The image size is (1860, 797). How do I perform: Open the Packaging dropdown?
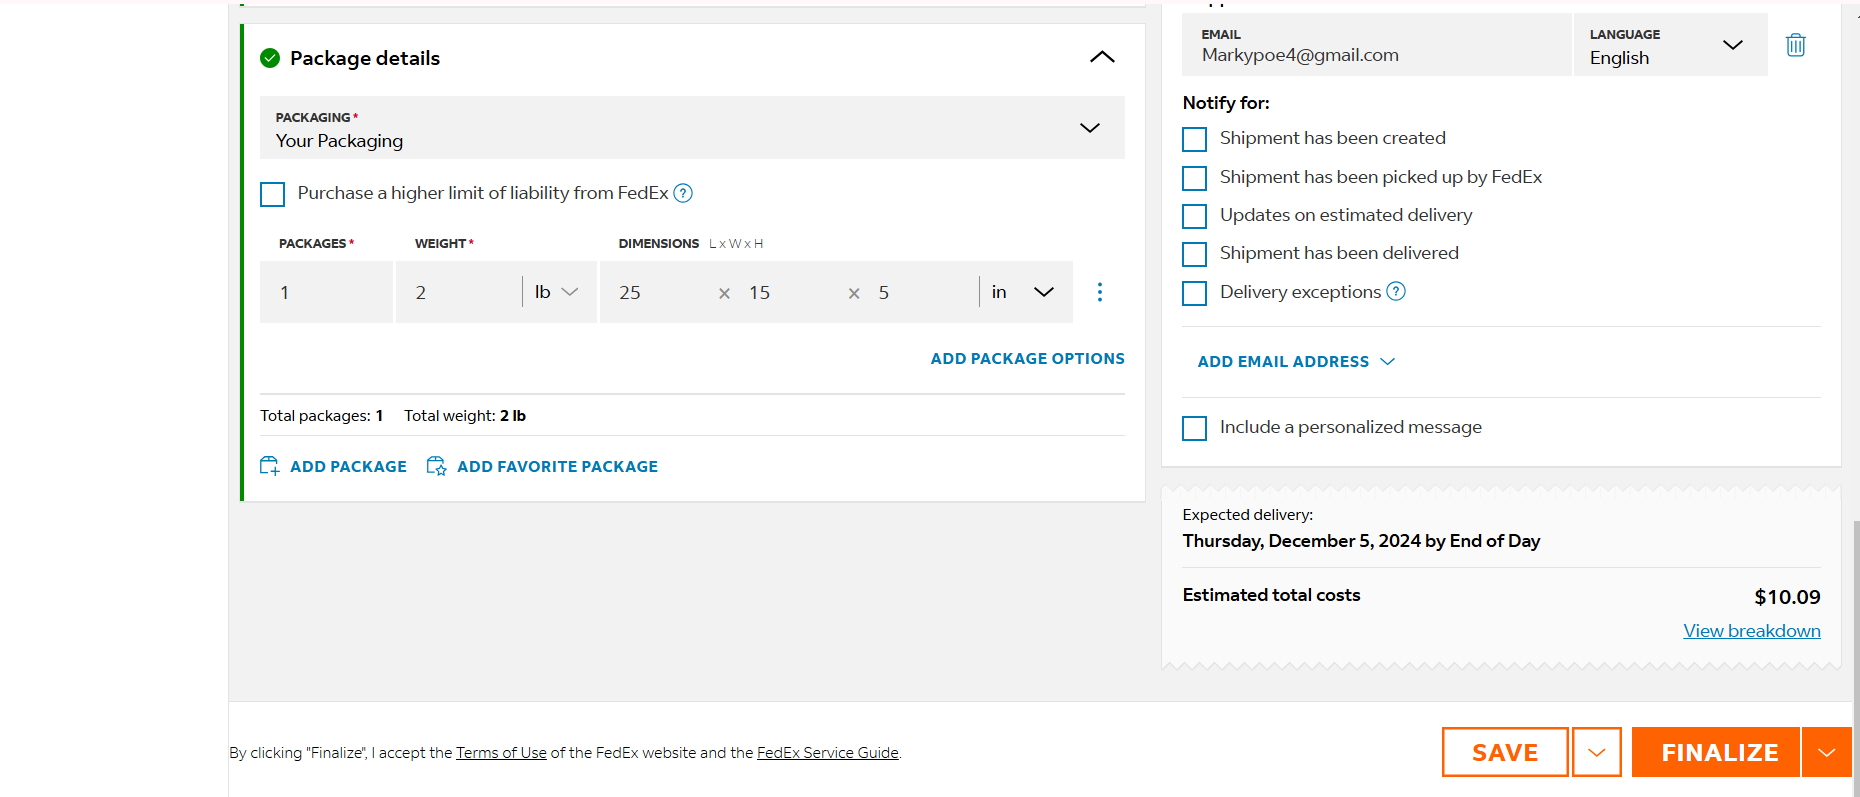(692, 128)
